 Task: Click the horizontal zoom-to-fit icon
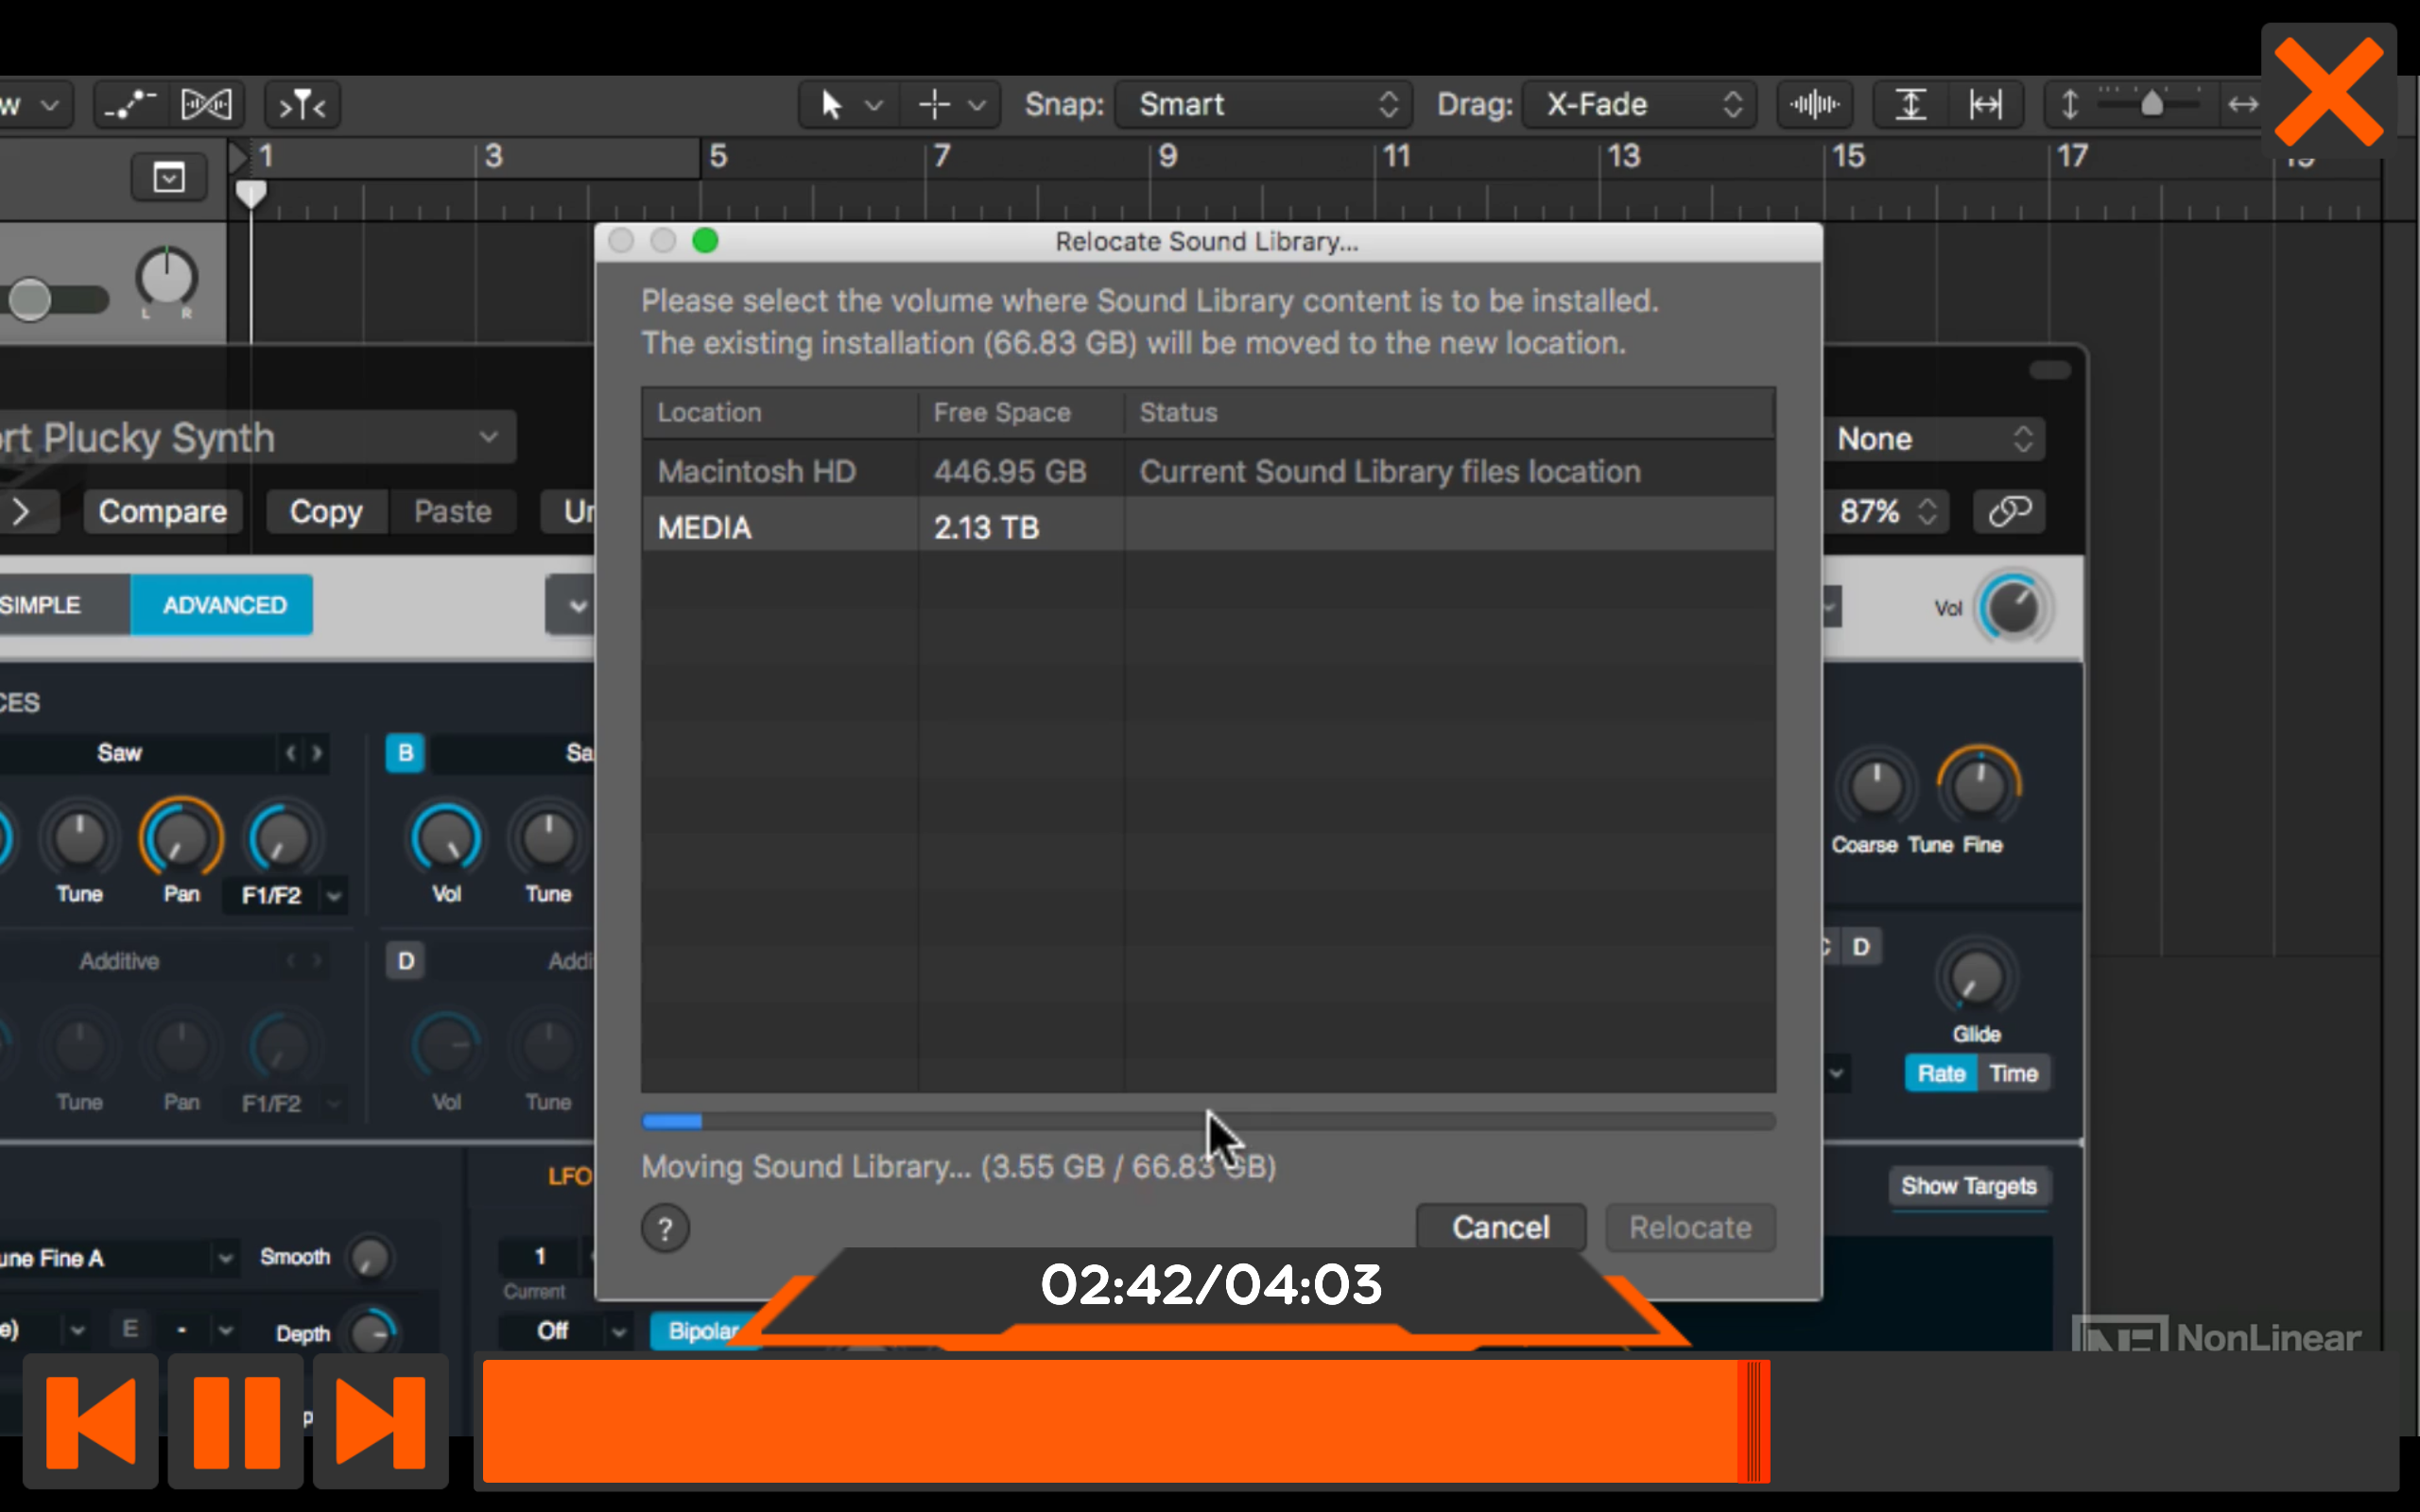[1984, 104]
